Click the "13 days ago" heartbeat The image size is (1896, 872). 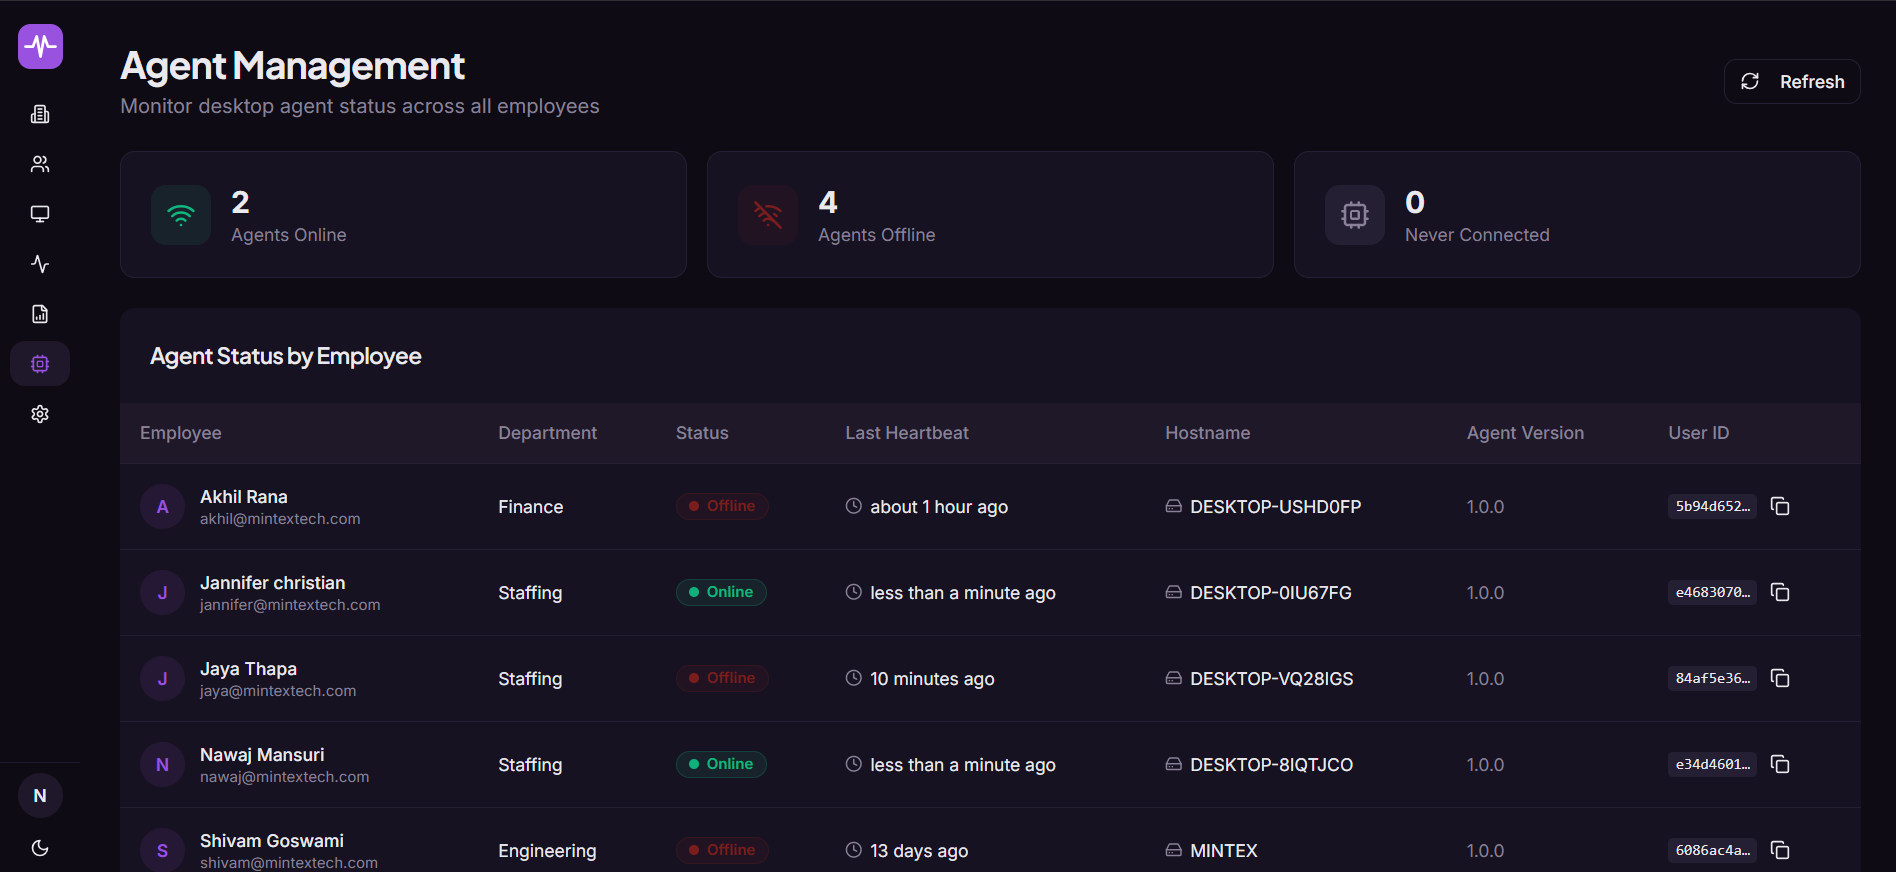click(x=919, y=851)
